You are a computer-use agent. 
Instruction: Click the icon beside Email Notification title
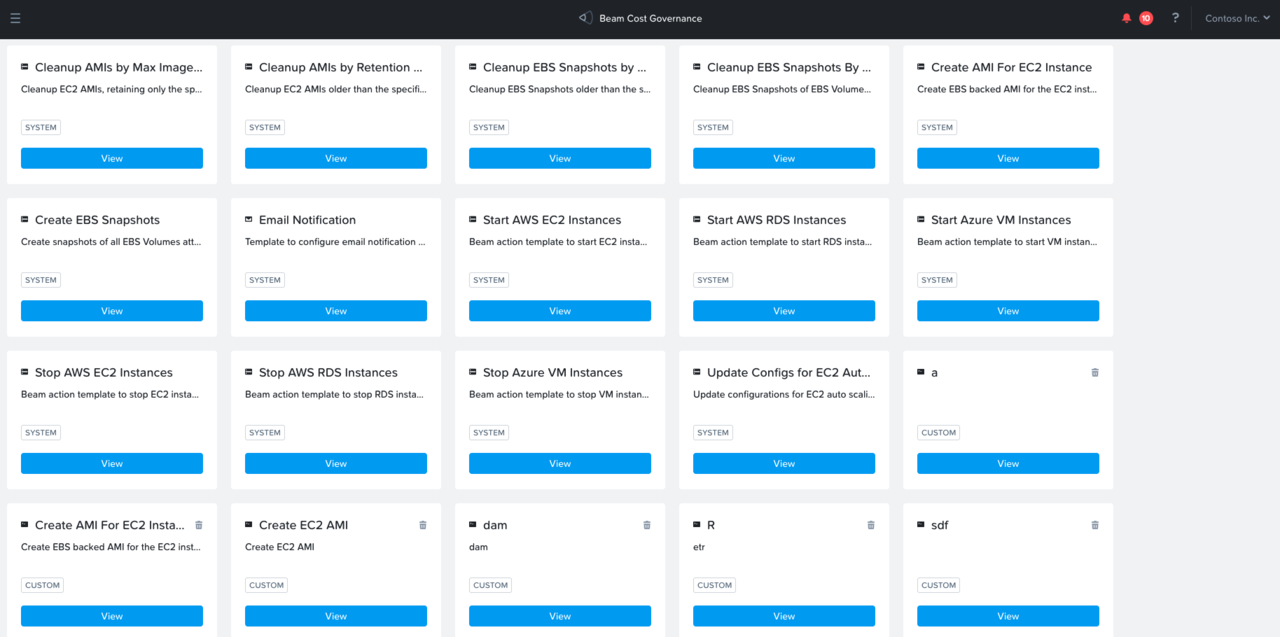249,219
